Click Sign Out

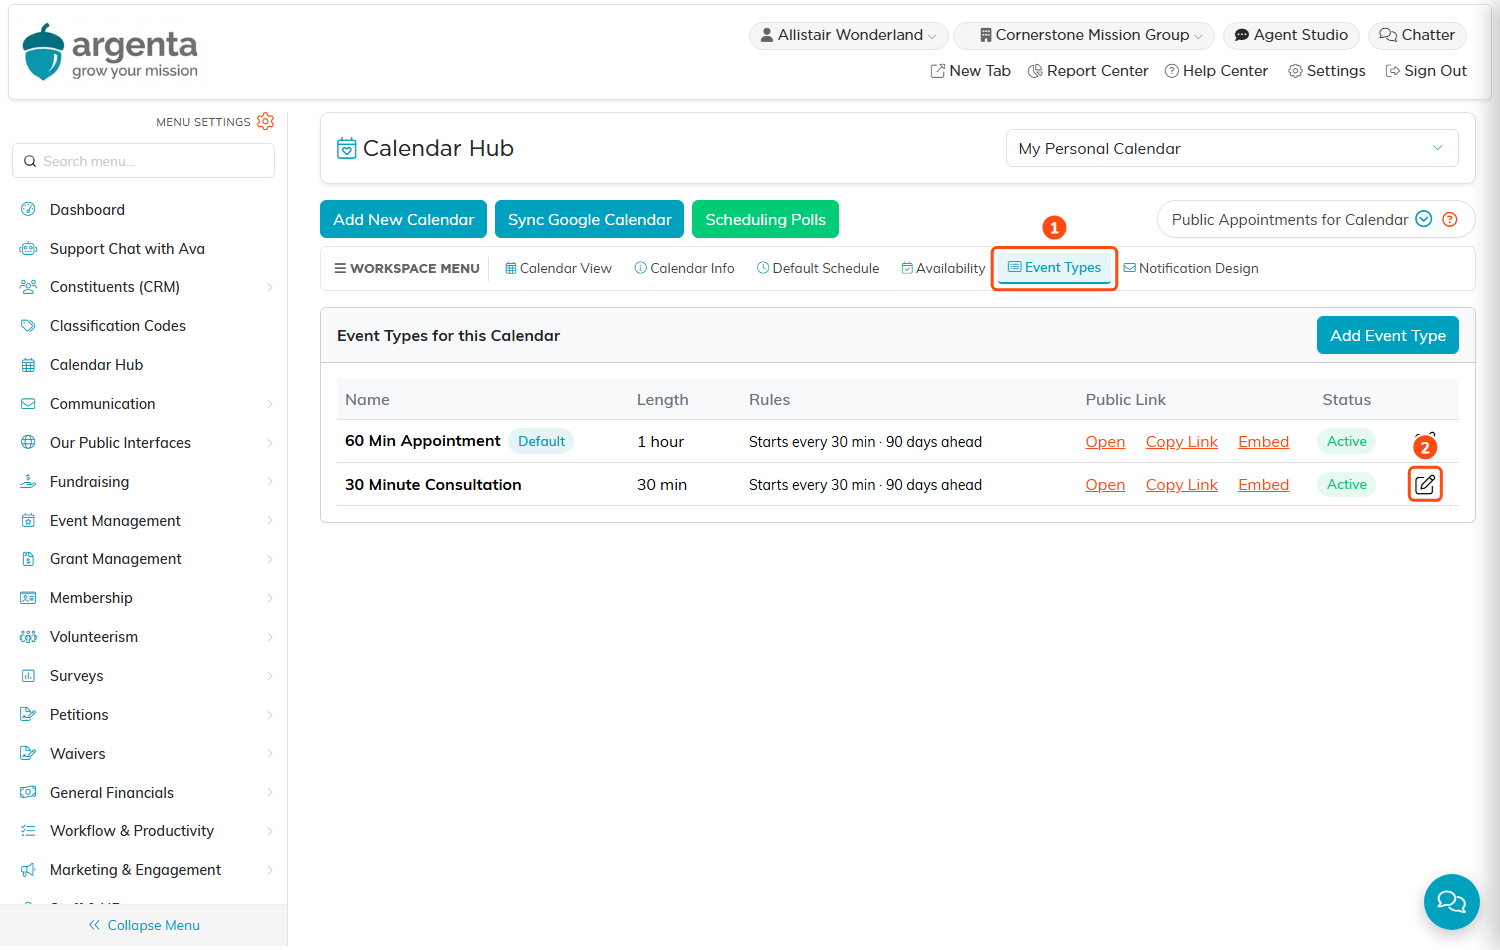pos(1426,71)
